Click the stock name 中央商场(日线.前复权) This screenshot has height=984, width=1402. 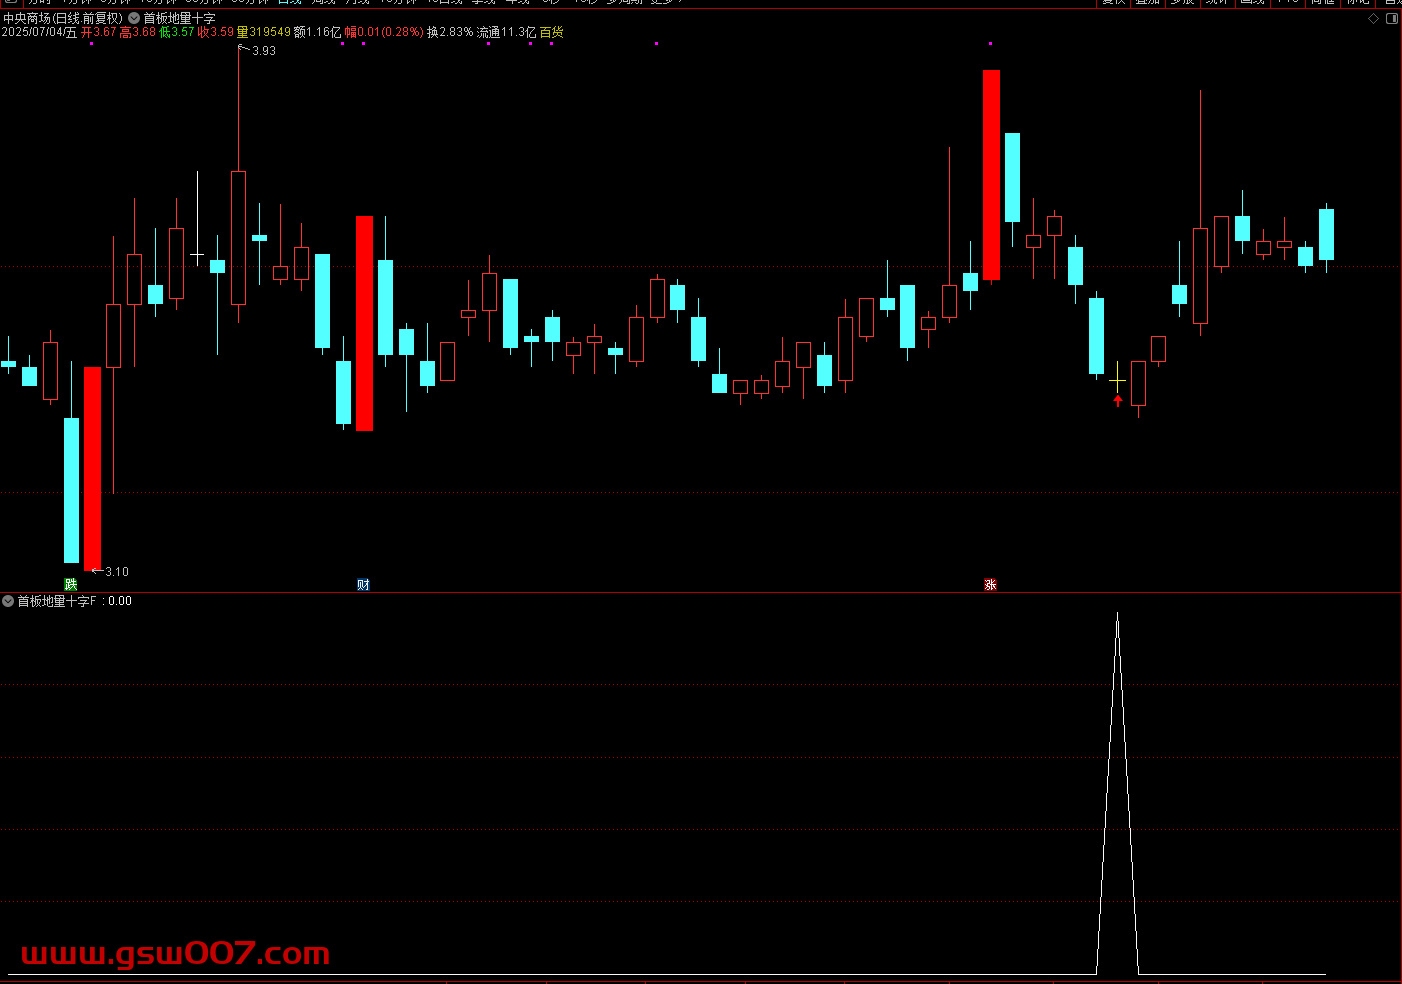click(63, 18)
